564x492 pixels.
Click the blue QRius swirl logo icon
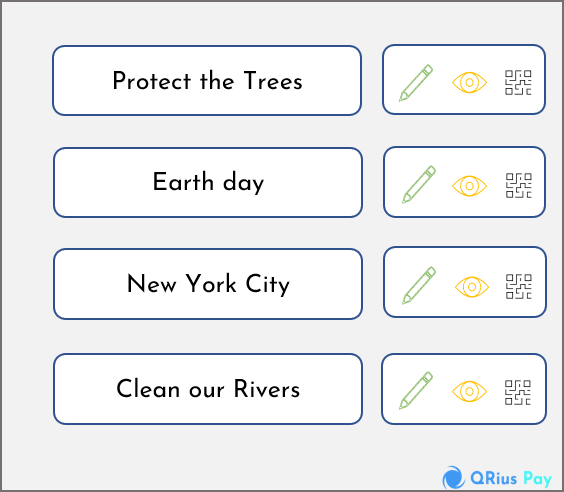click(453, 478)
